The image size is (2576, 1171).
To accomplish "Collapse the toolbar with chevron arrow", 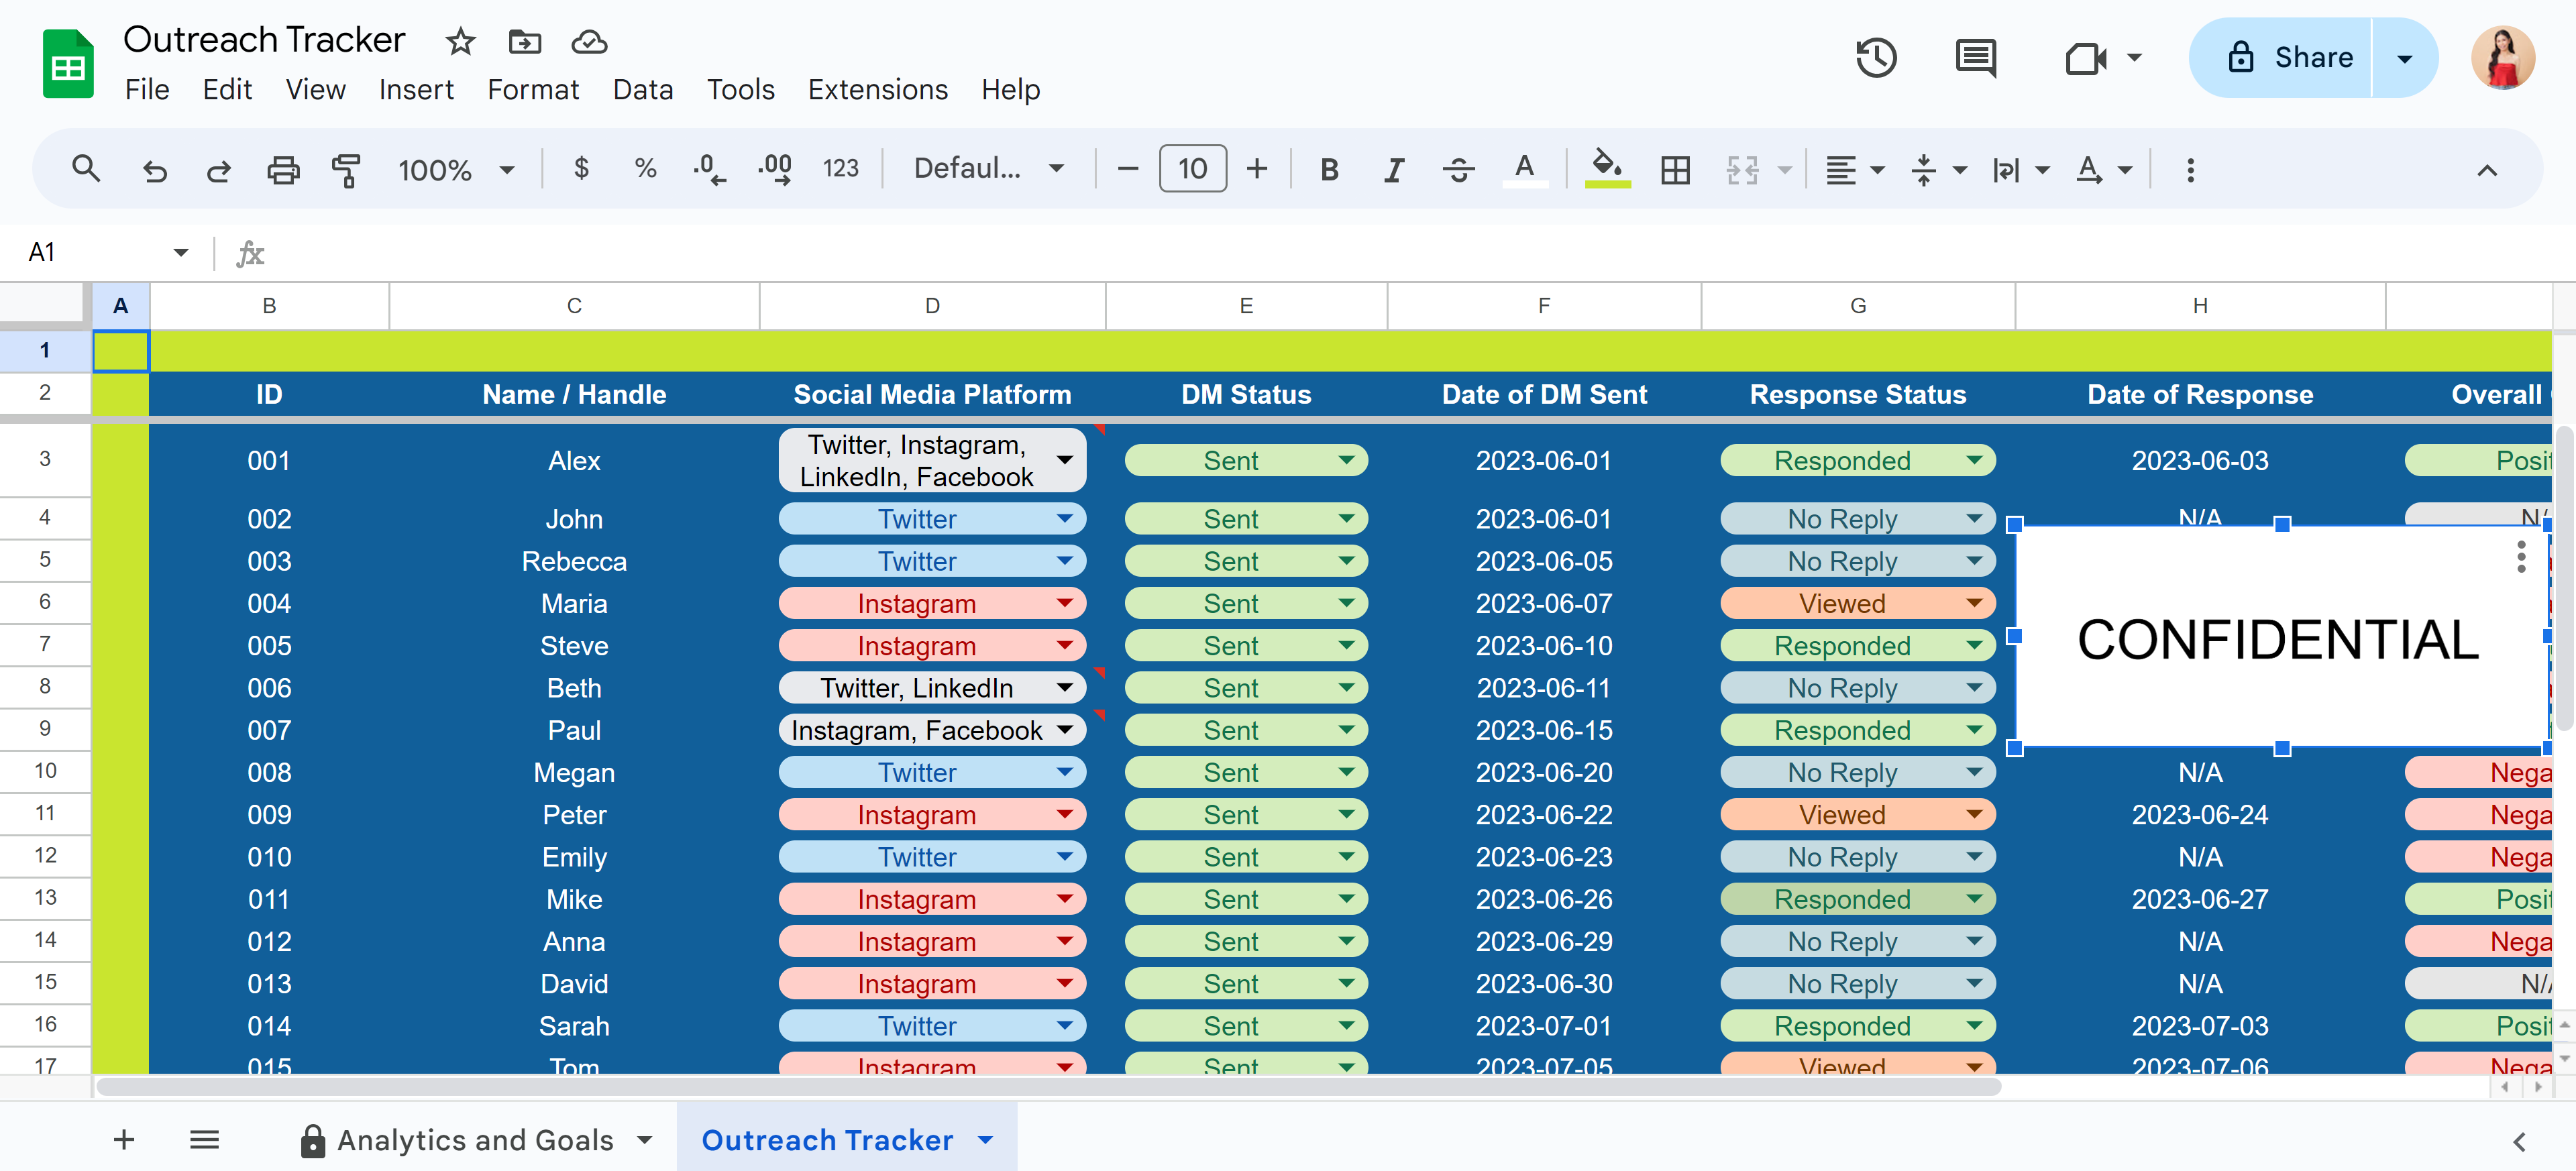I will pyautogui.click(x=2486, y=170).
